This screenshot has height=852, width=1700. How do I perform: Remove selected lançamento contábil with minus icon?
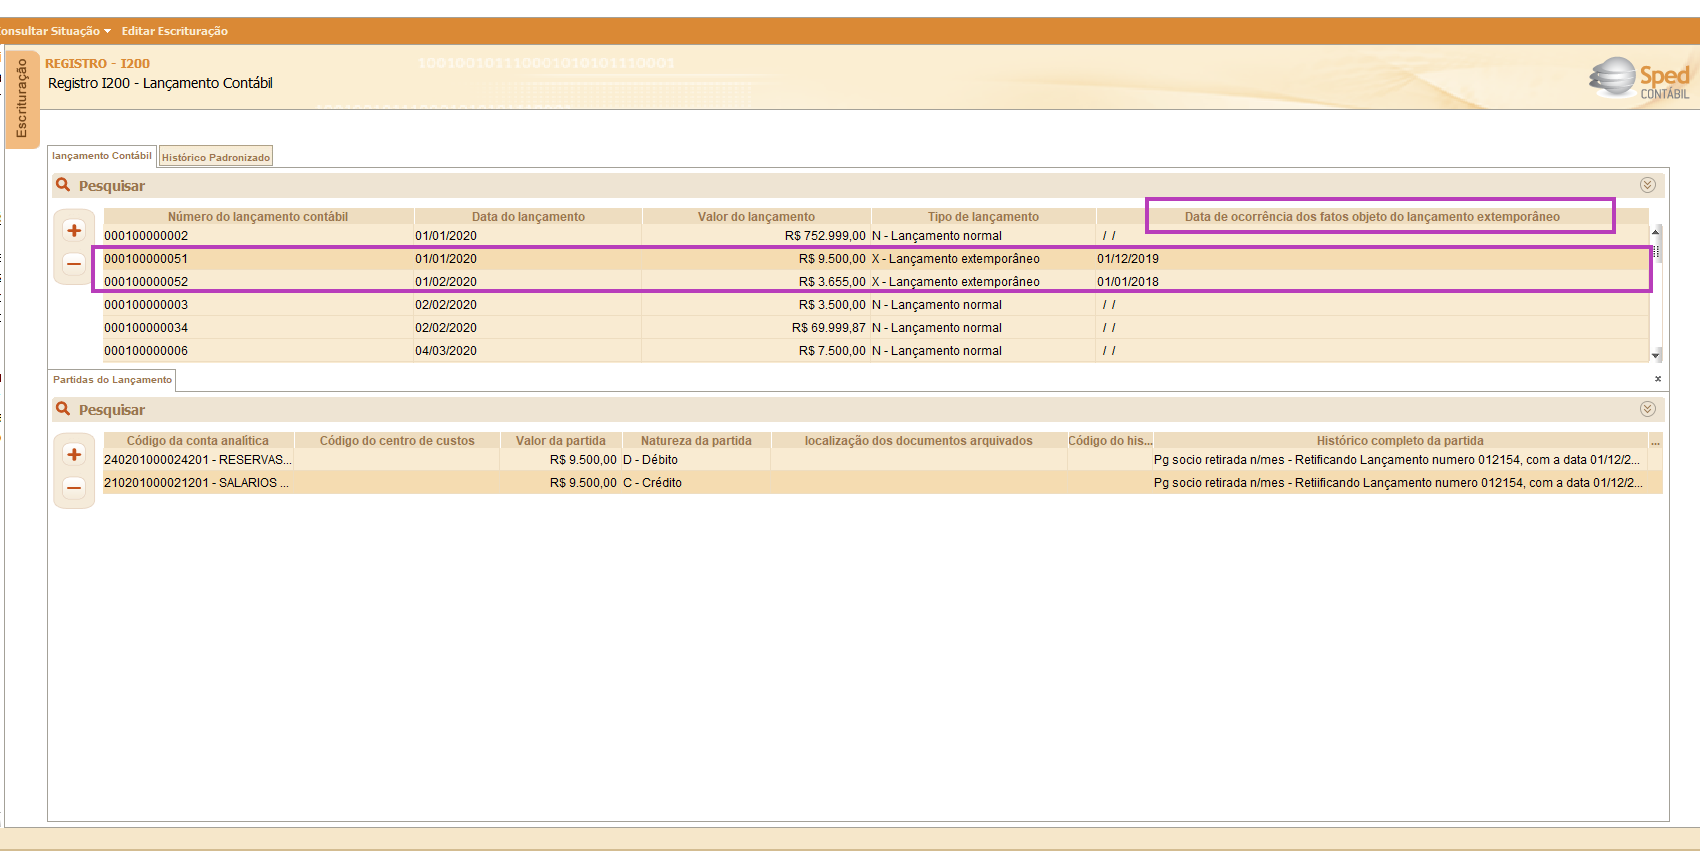pos(74,264)
